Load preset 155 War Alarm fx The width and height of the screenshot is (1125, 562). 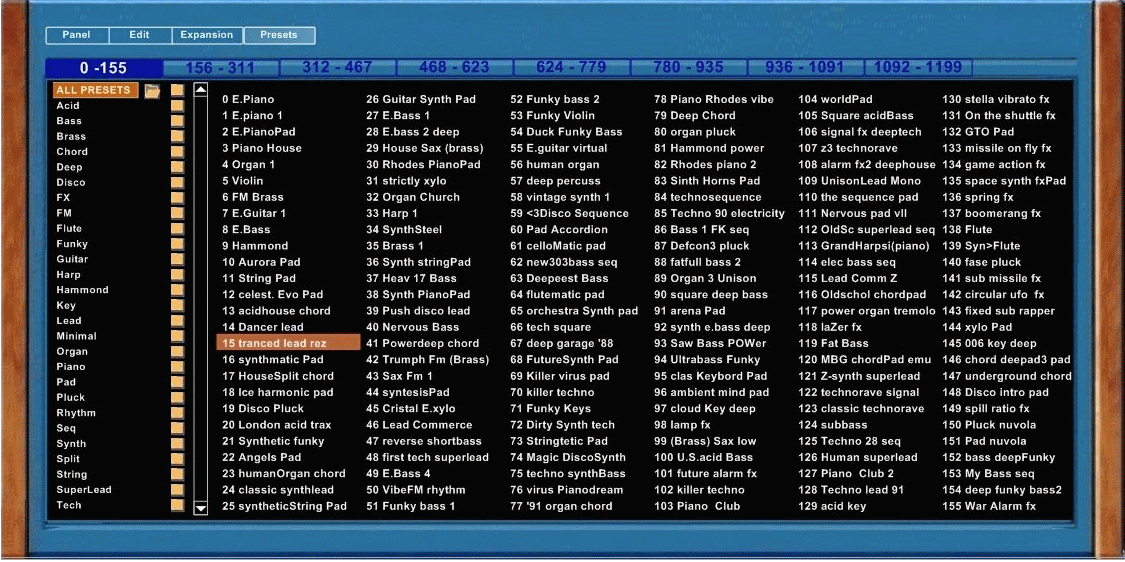pyautogui.click(x=989, y=507)
